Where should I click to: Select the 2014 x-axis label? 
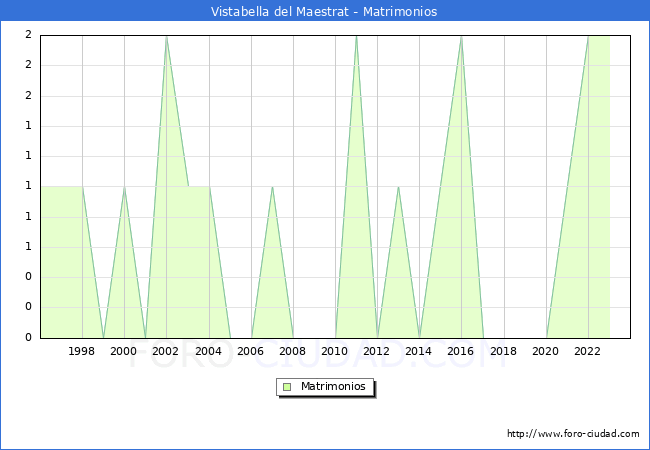coord(419,351)
